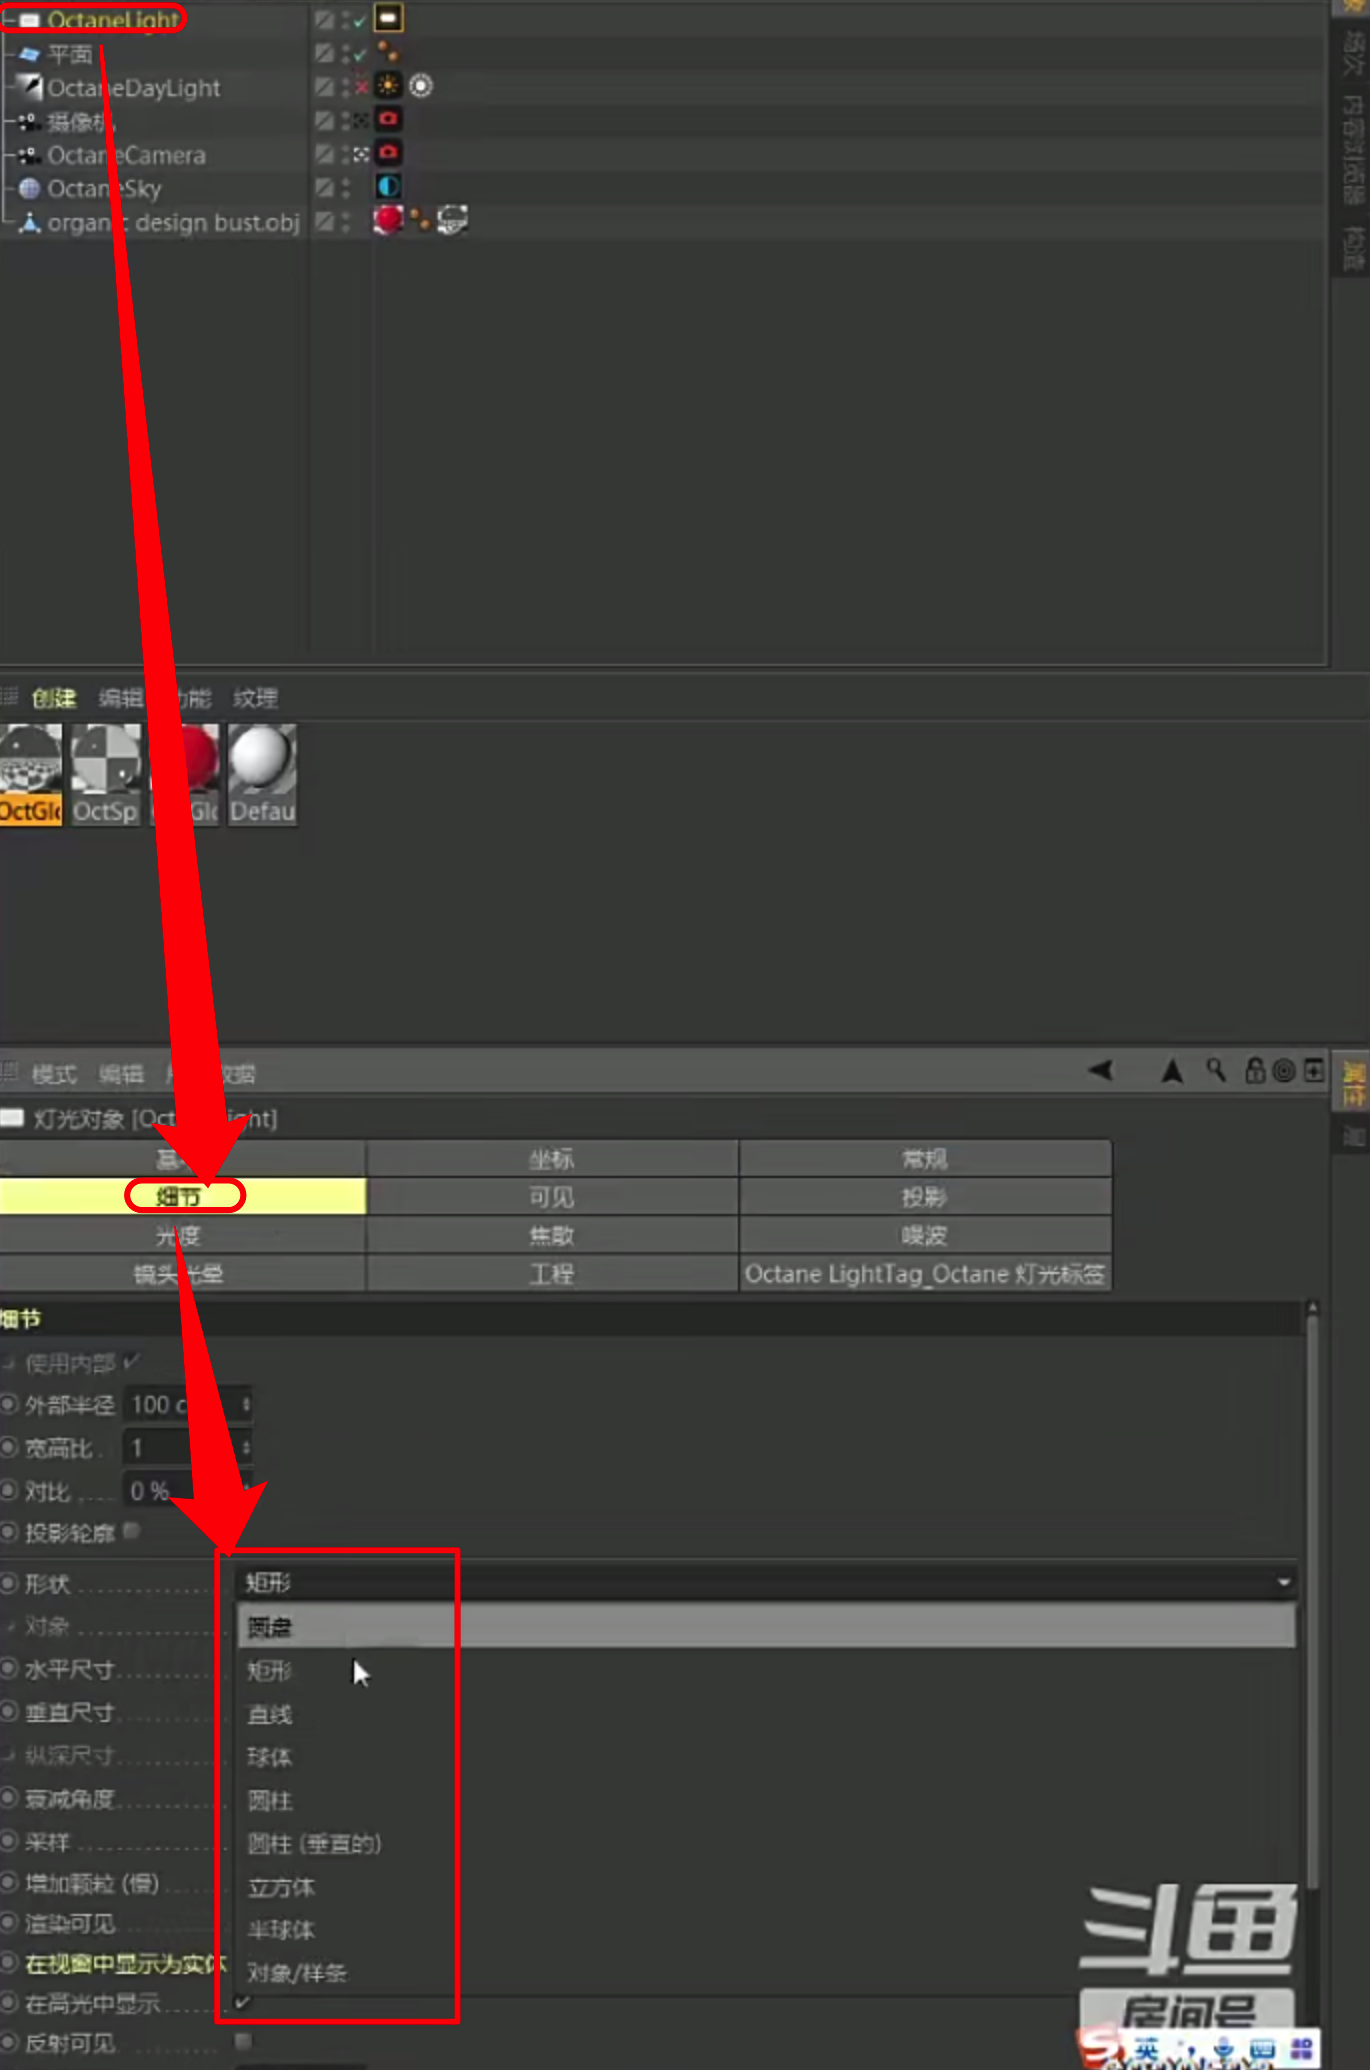Toggle layer square for OctaneLight row
This screenshot has height=2070, width=1370.
coord(324,19)
